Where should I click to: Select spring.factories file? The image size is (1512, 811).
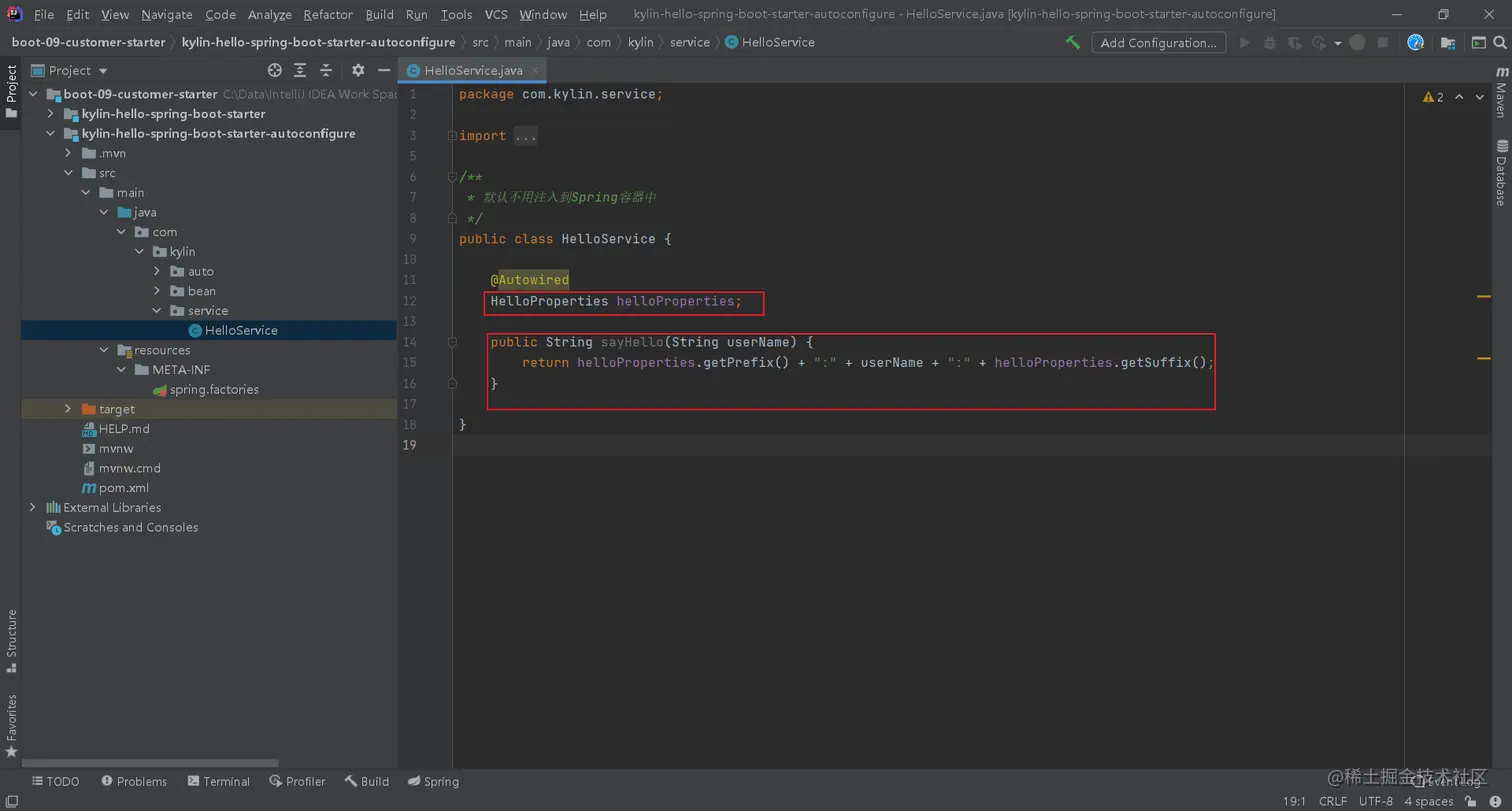[214, 390]
